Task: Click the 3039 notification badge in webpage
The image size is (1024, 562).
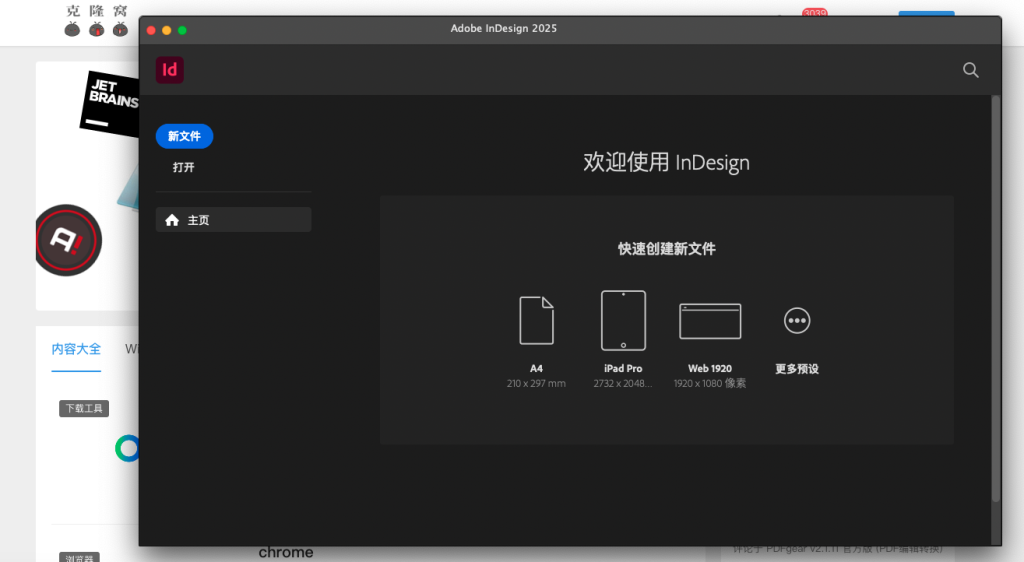Action: pos(814,12)
